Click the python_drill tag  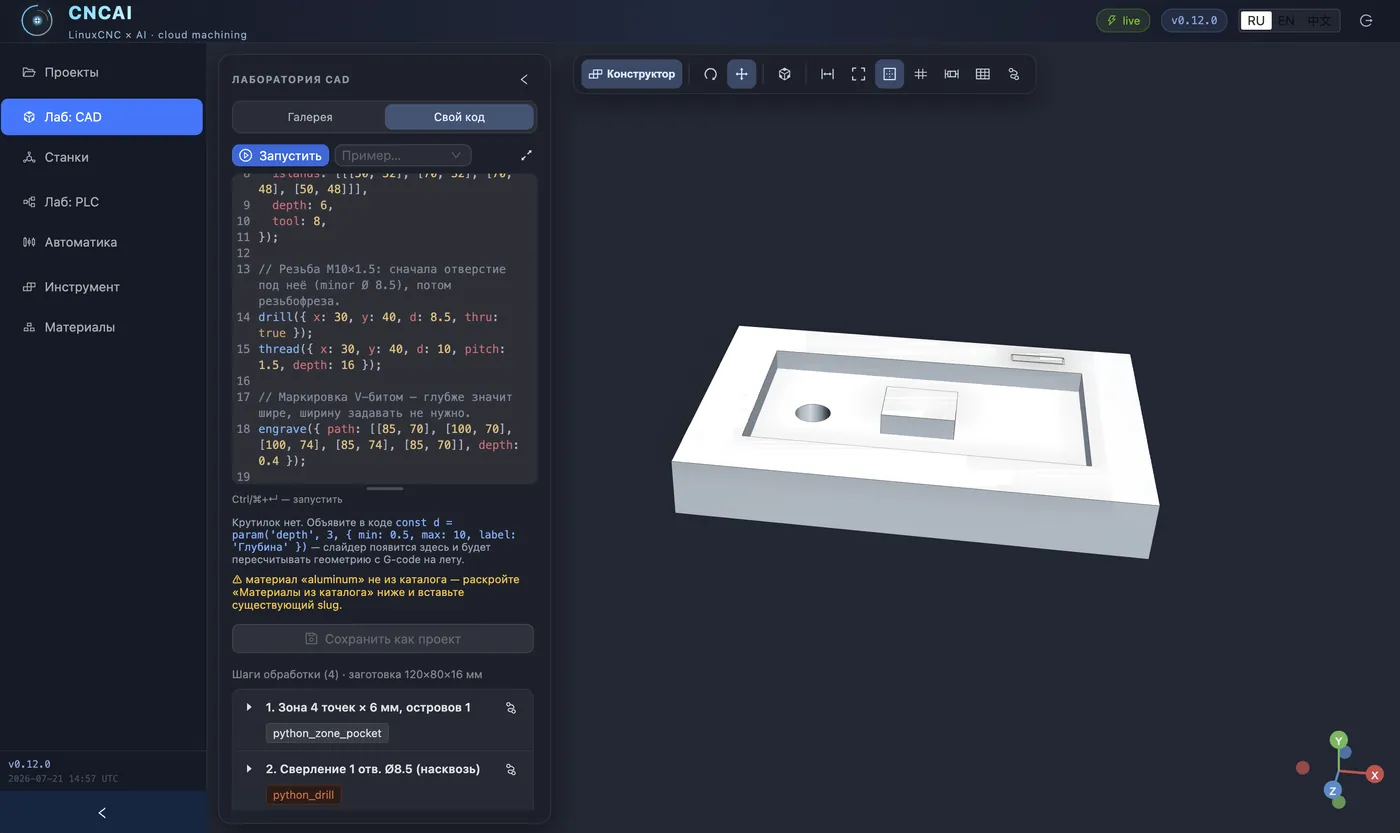point(304,795)
